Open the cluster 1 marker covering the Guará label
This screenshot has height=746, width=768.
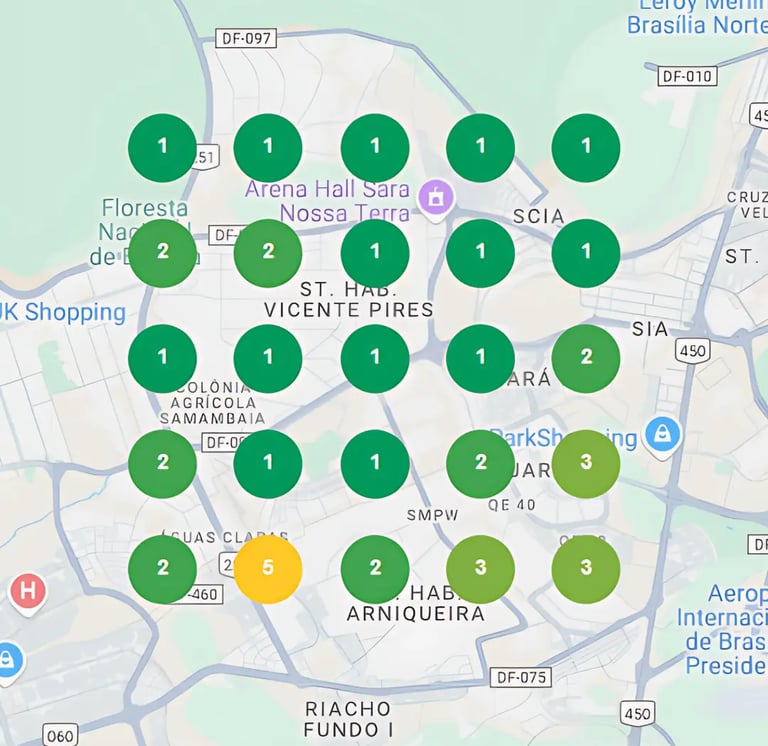[x=480, y=359]
